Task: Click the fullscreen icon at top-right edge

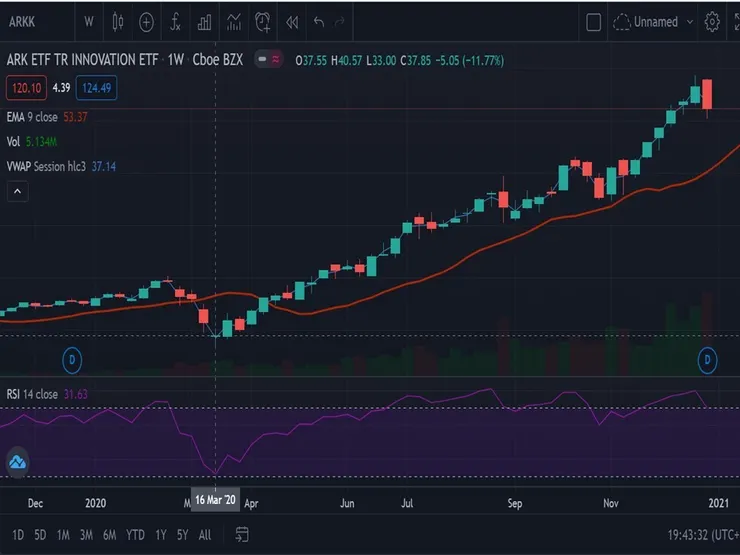Action: point(736,22)
